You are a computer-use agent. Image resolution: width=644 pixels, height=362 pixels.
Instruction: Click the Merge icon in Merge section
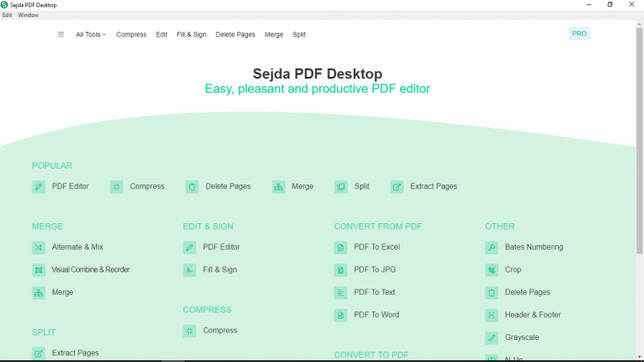tap(39, 293)
